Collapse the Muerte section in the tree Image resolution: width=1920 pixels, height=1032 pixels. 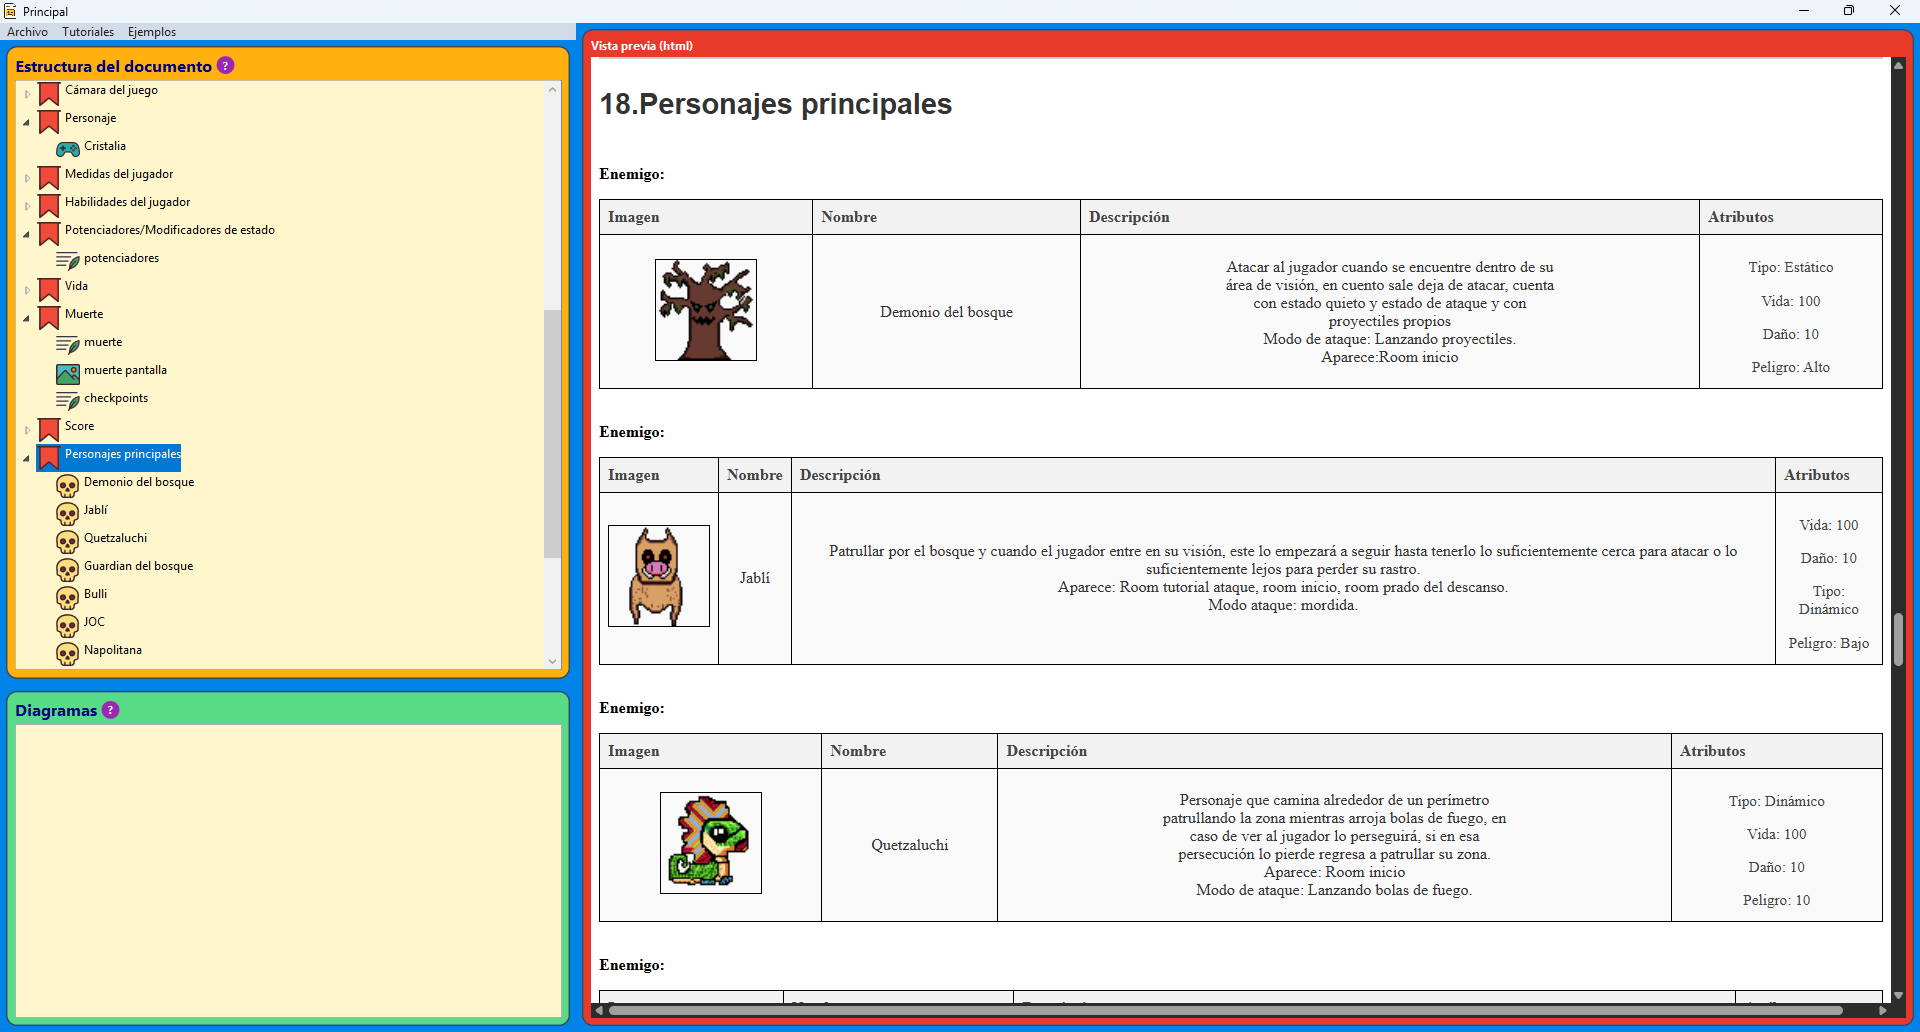click(25, 317)
